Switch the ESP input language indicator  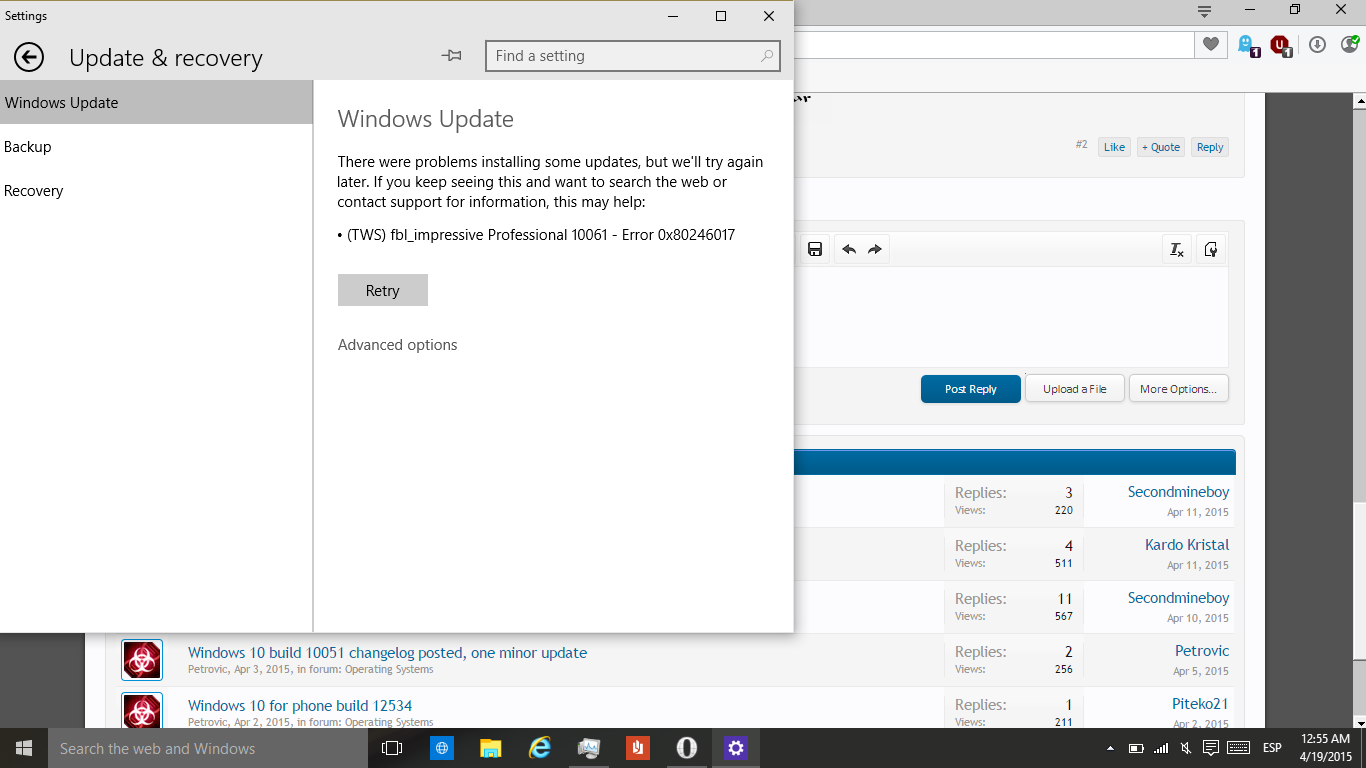[x=1272, y=748]
